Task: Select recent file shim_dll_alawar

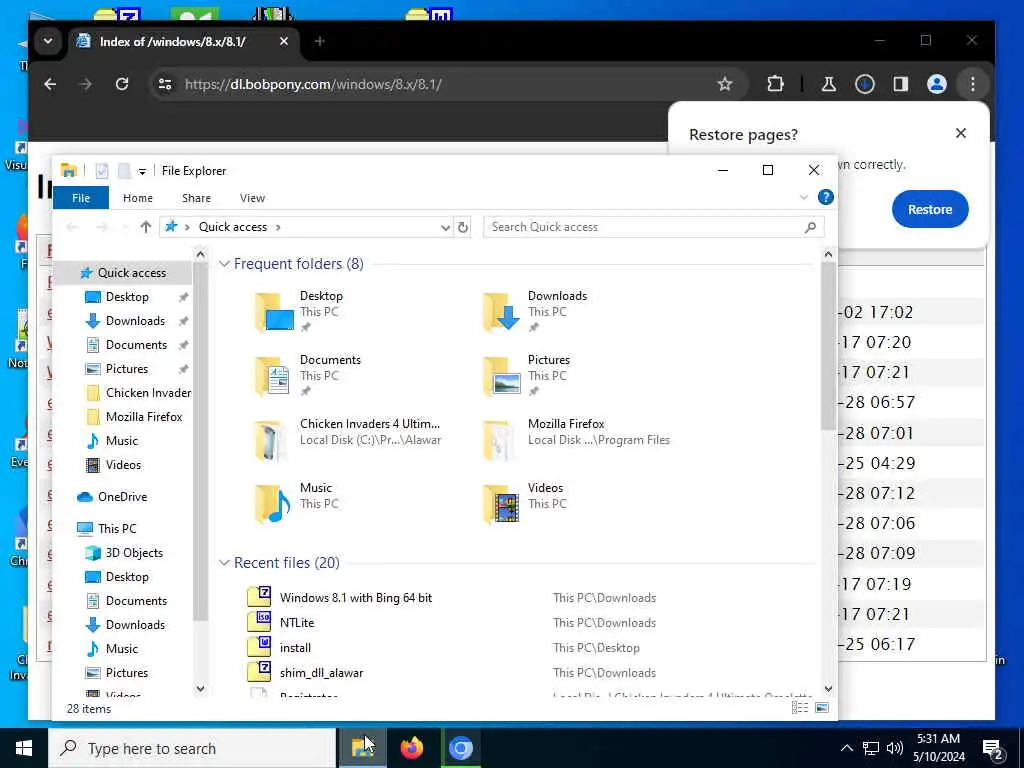Action: click(x=321, y=673)
